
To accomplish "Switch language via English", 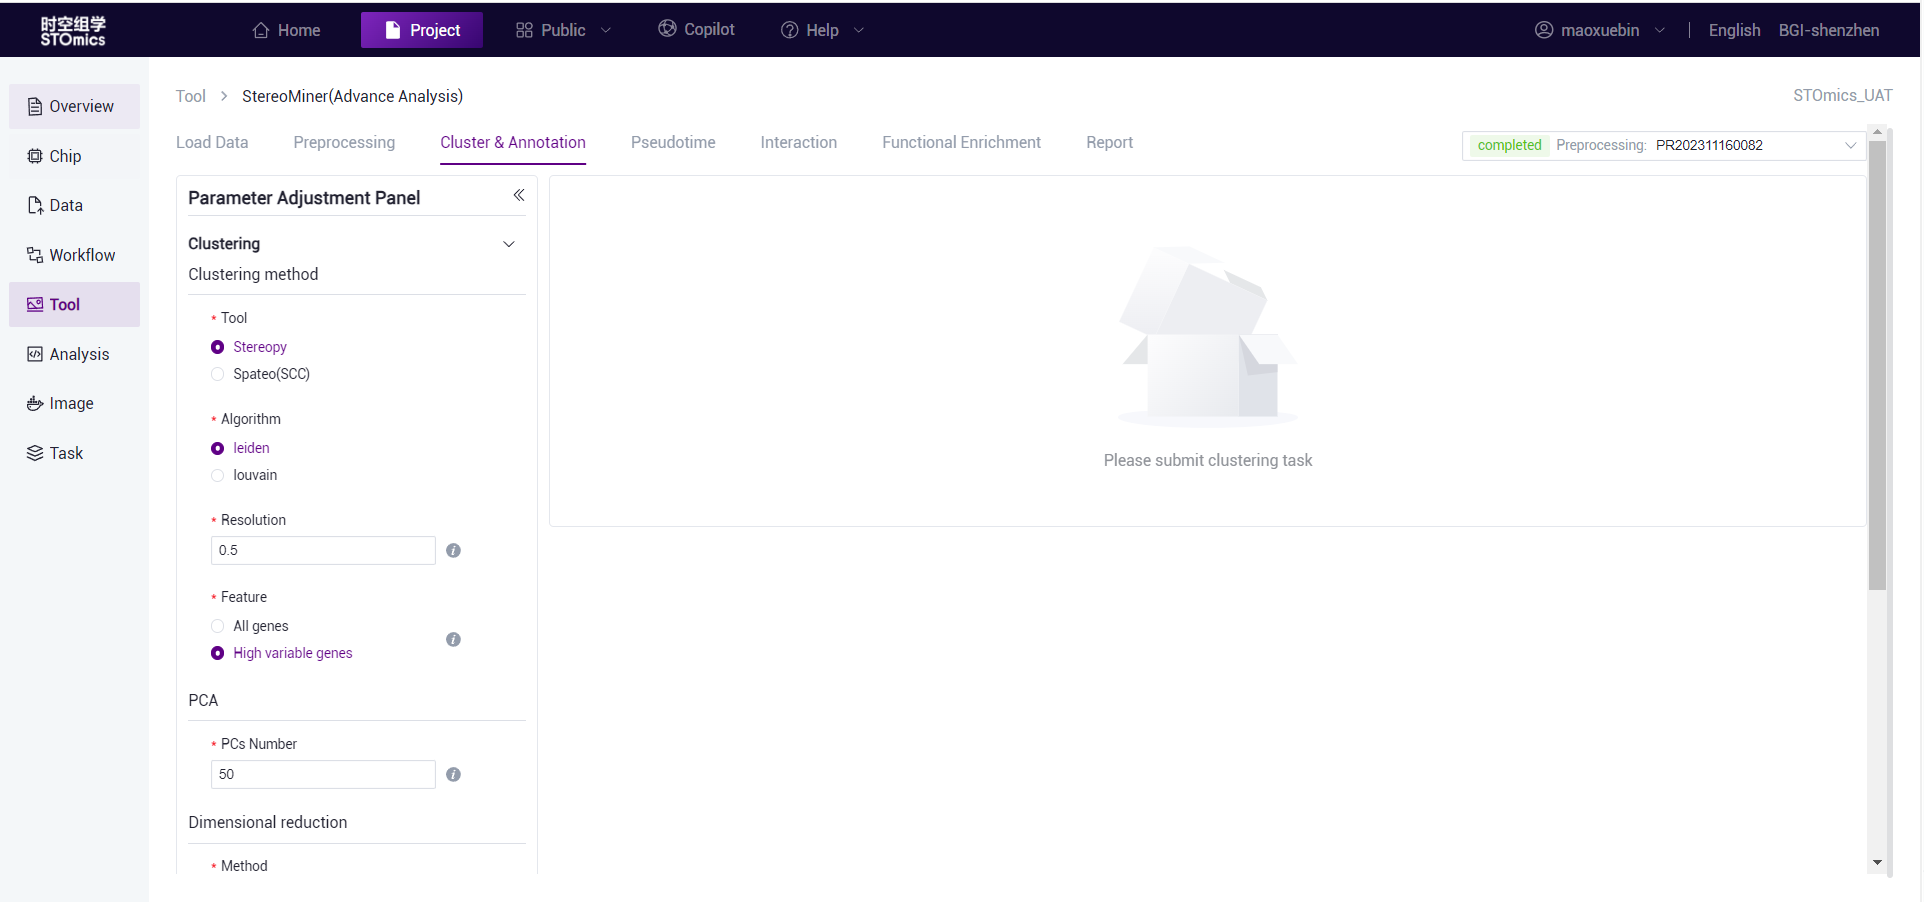I will [x=1734, y=30].
